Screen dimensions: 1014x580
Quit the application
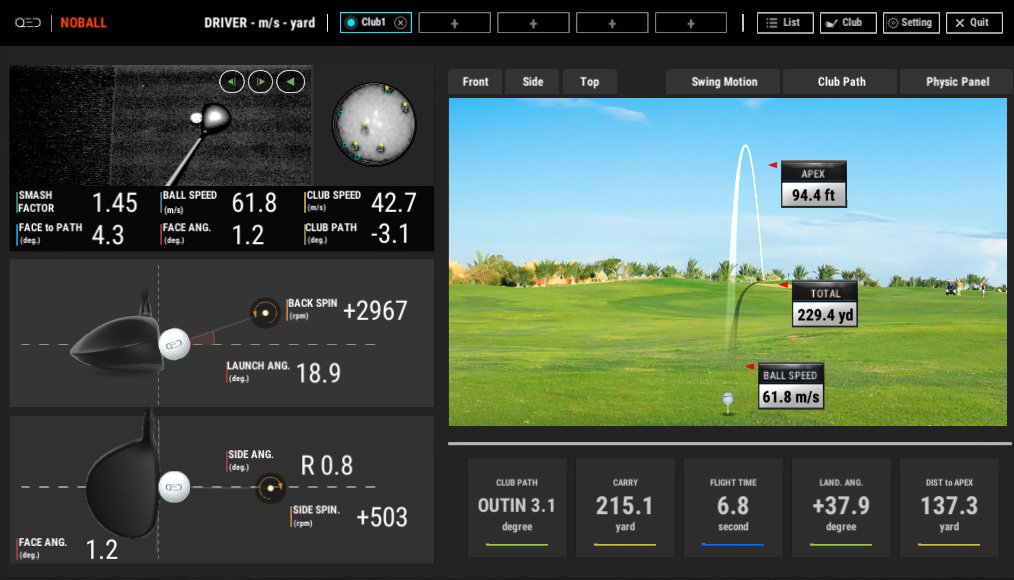pos(974,23)
